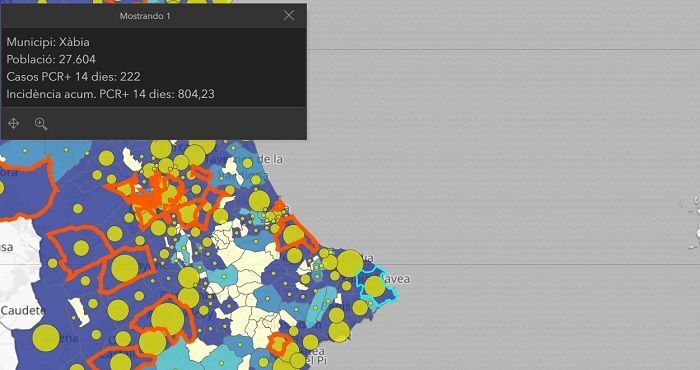The image size is (700, 370).
Task: Select 'Casos PCR+ 14 dies: 222' line
Action: (x=74, y=77)
